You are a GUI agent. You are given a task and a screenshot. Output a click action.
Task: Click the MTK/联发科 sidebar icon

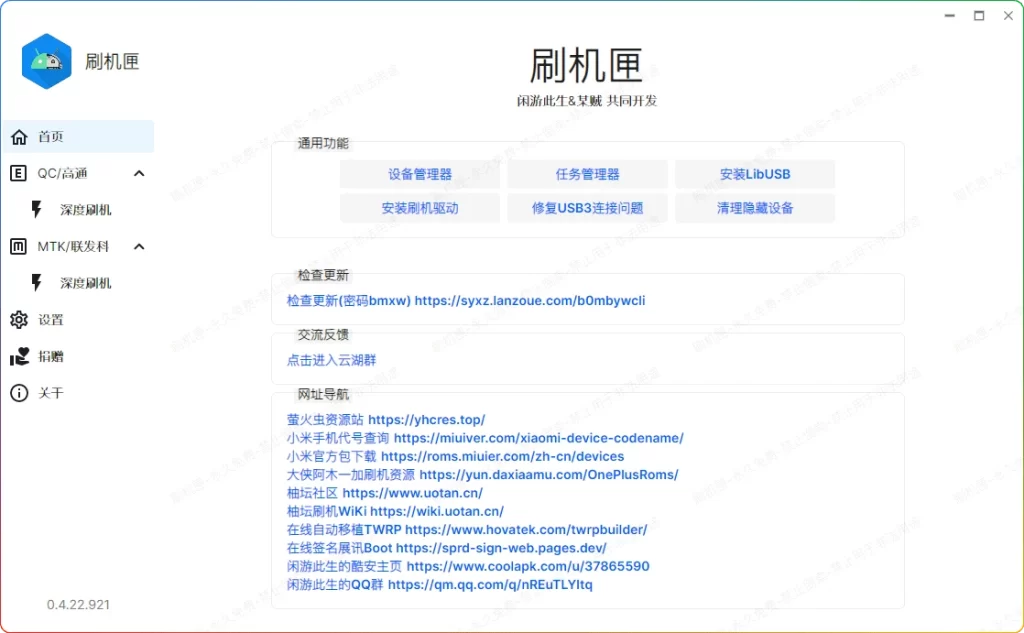coord(19,246)
